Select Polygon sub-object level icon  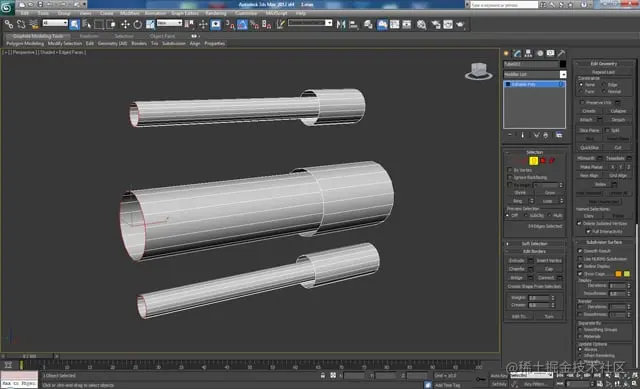click(x=543, y=161)
